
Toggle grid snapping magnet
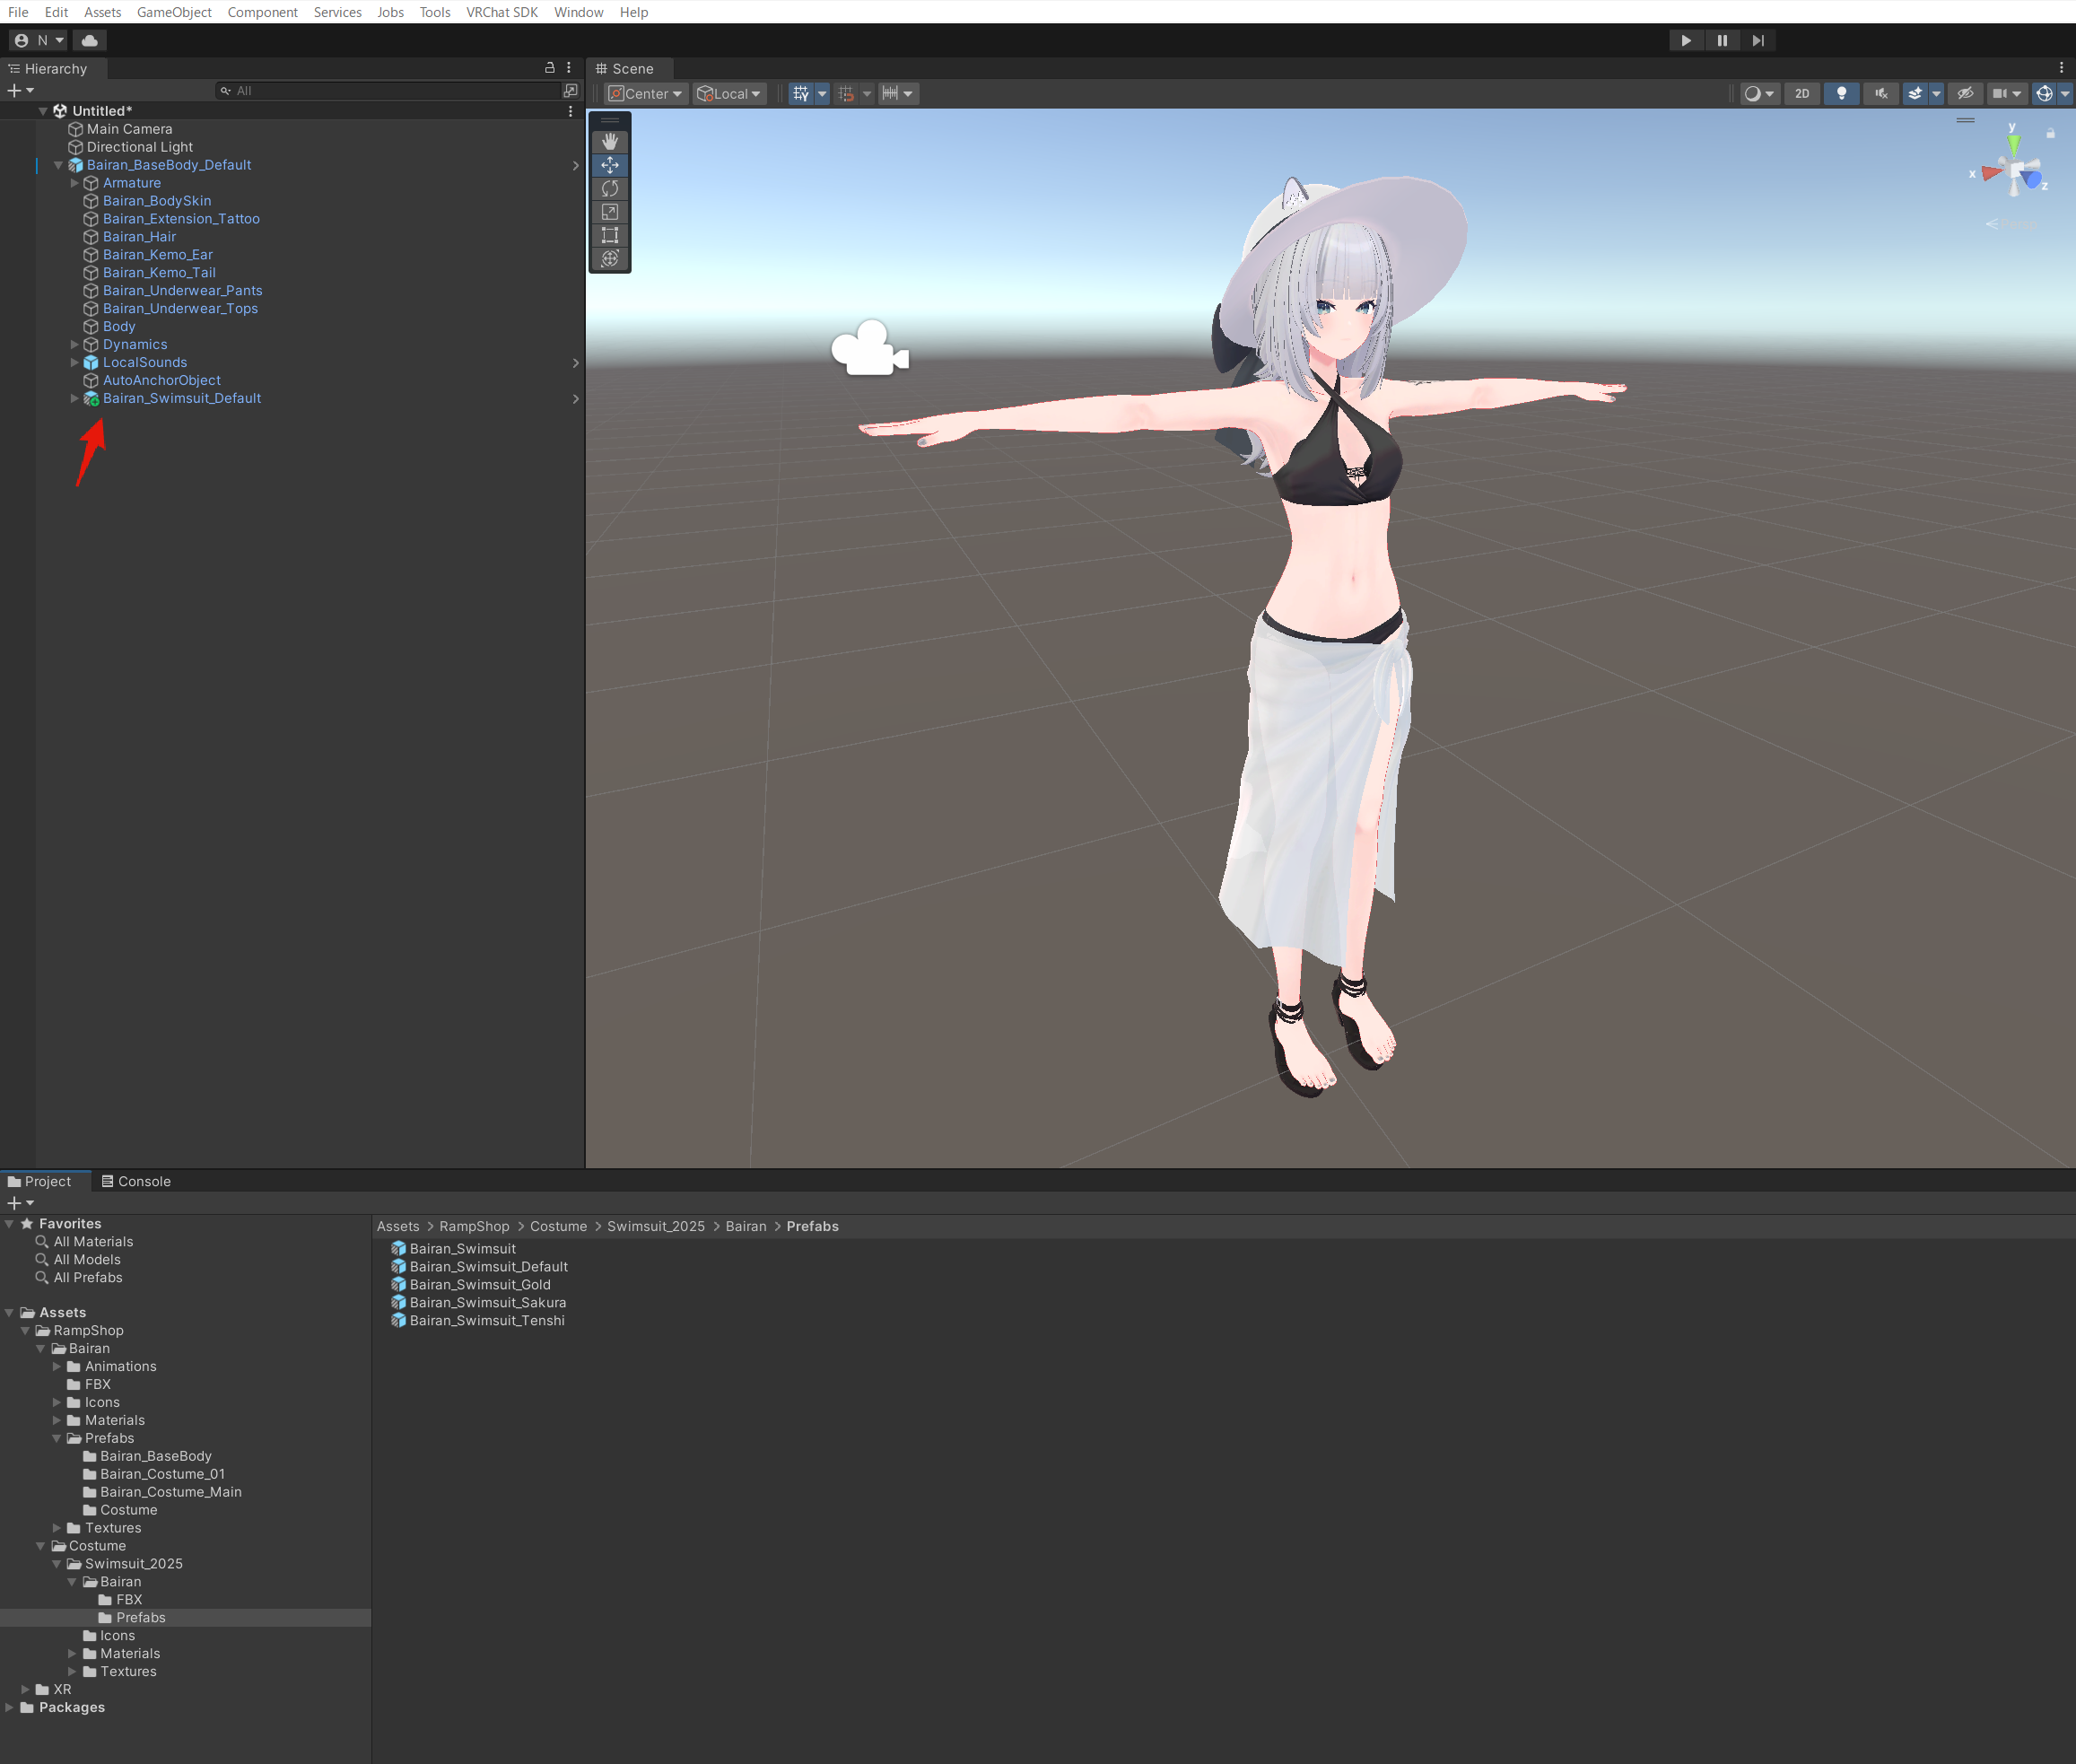pyautogui.click(x=847, y=93)
